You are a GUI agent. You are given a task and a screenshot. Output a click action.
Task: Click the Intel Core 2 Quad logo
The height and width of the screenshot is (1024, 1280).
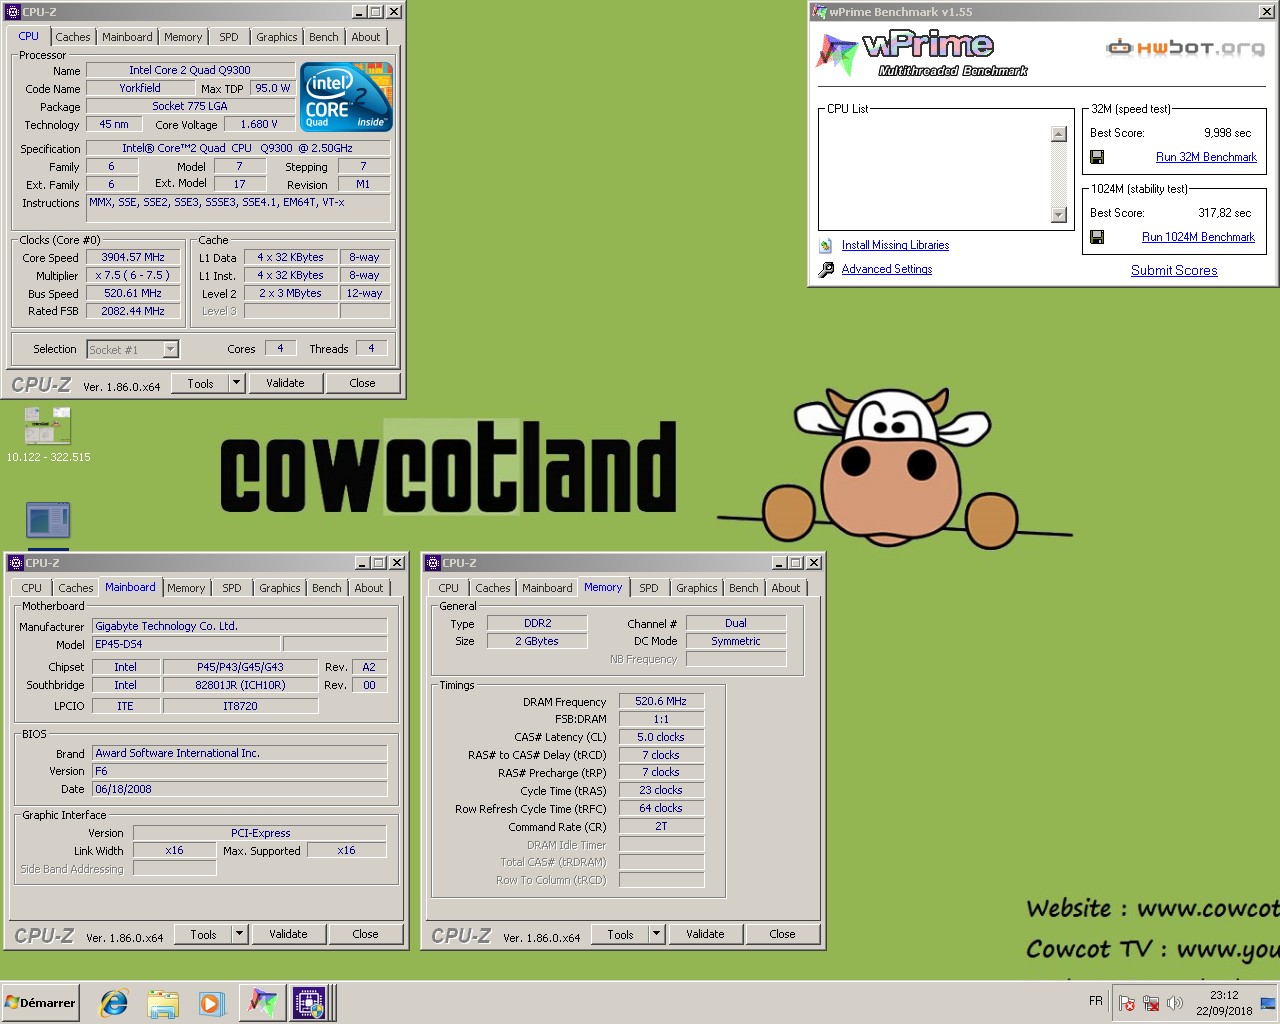pos(347,97)
